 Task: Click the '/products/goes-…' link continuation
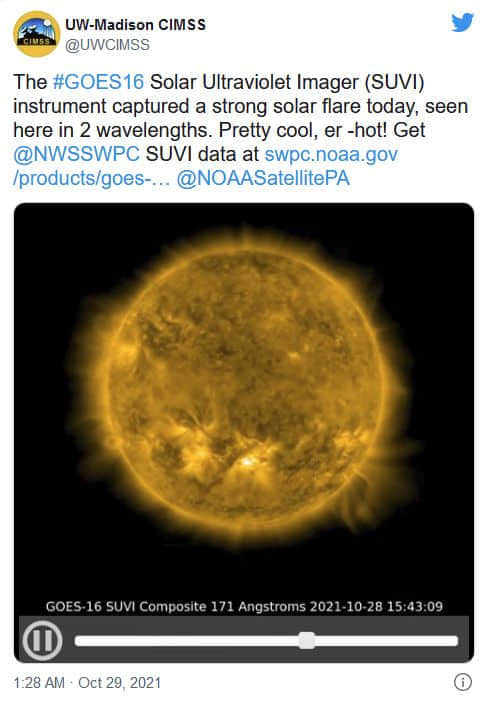[x=92, y=178]
